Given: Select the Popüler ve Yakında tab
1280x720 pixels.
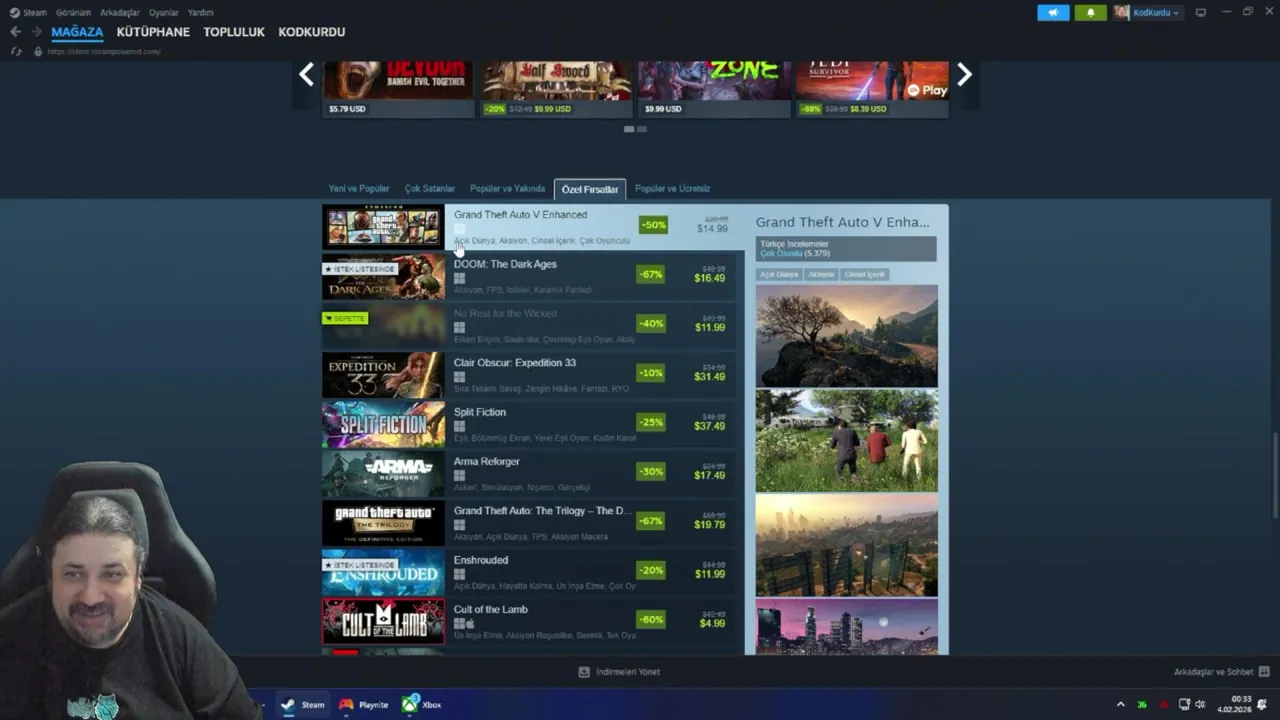Looking at the screenshot, I should (508, 188).
